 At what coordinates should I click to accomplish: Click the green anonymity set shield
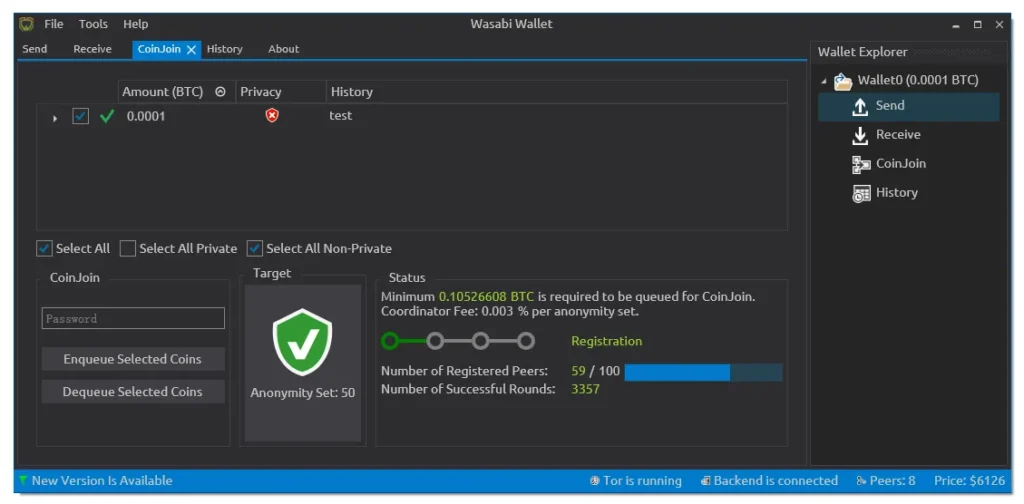point(302,343)
